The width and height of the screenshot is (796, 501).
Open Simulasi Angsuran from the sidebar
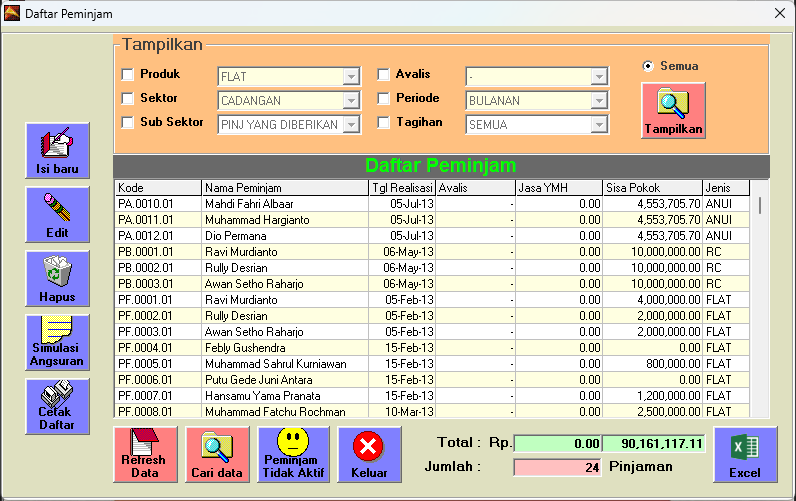pyautogui.click(x=57, y=342)
